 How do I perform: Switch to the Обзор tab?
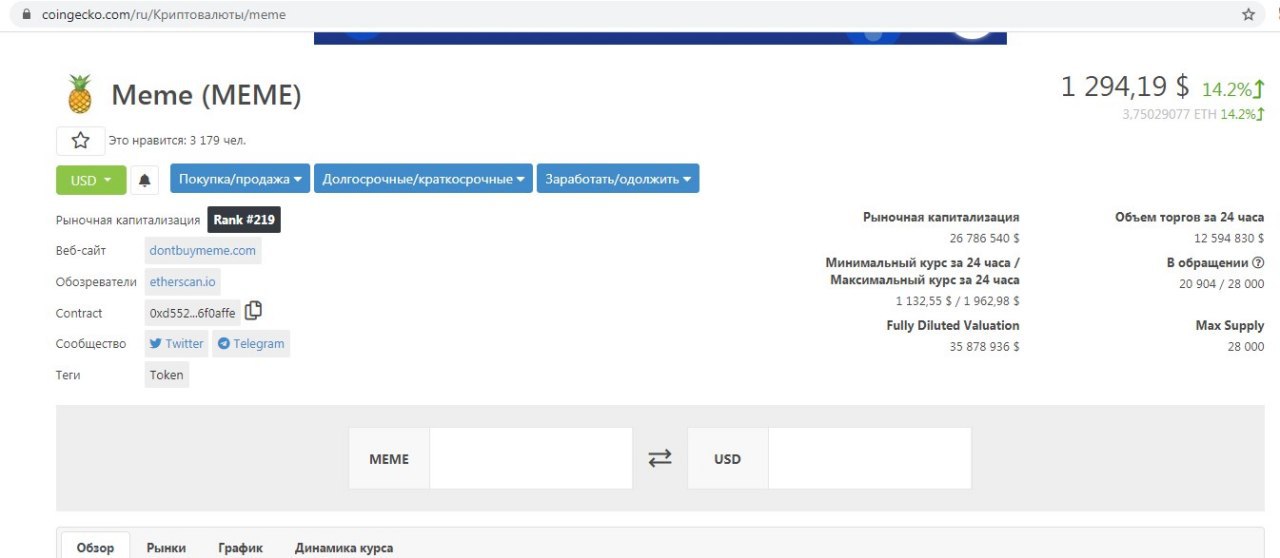click(96, 547)
